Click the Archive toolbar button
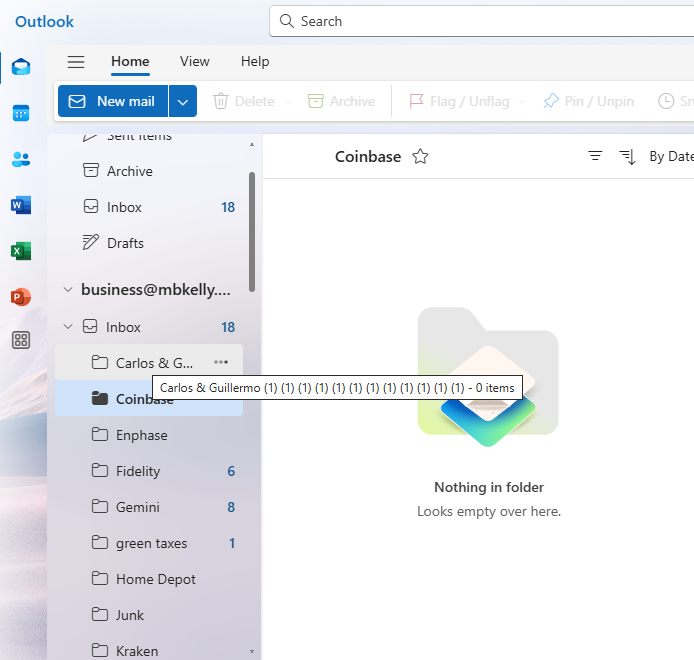This screenshot has width=694, height=660. 342,101
